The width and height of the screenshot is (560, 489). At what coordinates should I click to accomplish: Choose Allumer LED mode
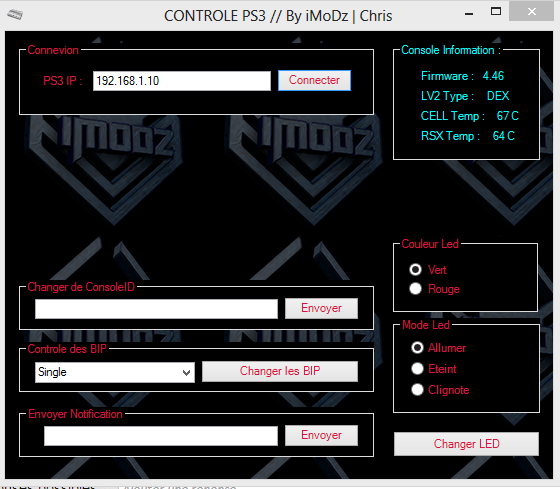[x=417, y=348]
